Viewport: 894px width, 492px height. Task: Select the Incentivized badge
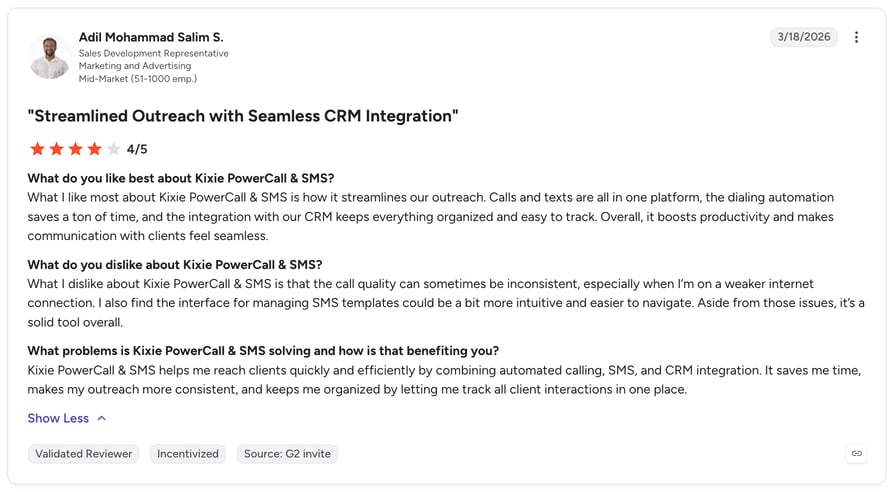pos(188,454)
